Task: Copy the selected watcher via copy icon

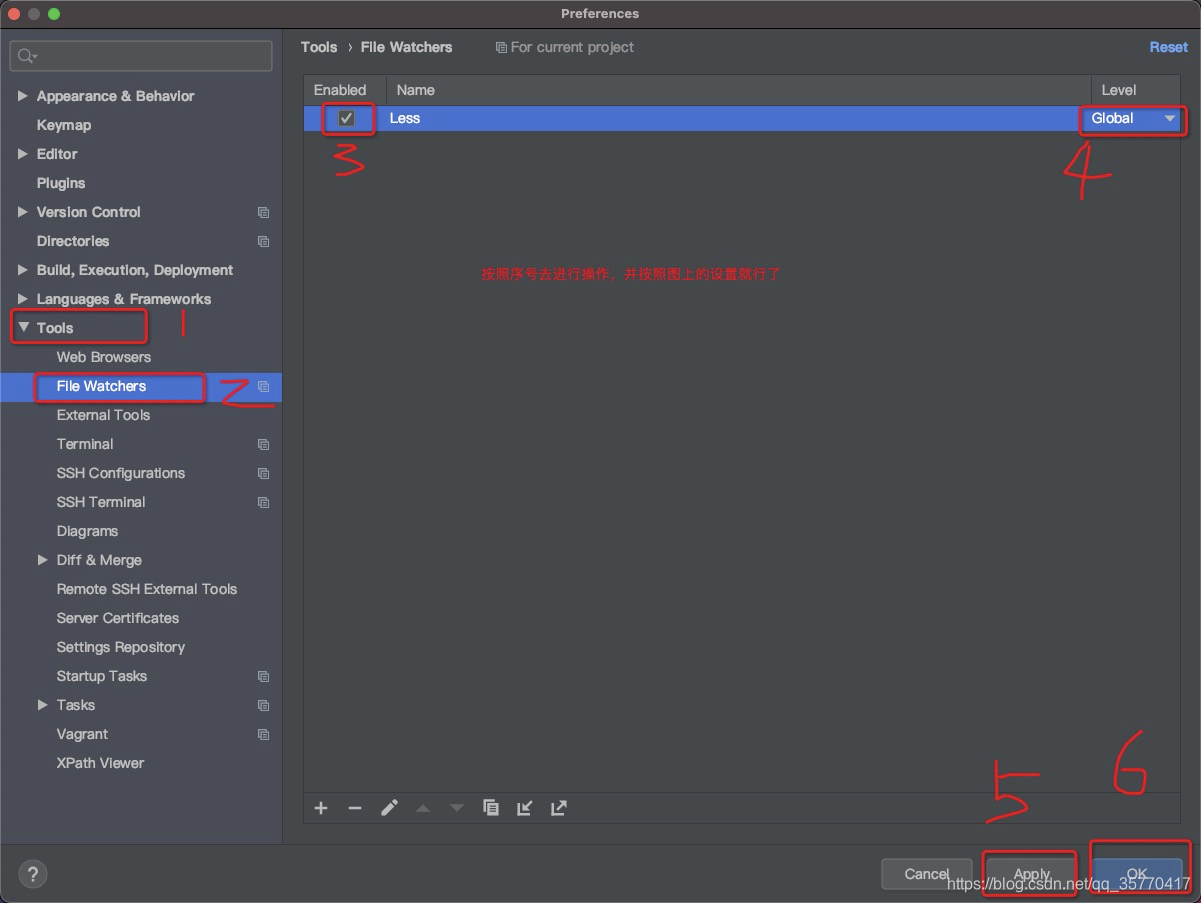Action: (491, 808)
